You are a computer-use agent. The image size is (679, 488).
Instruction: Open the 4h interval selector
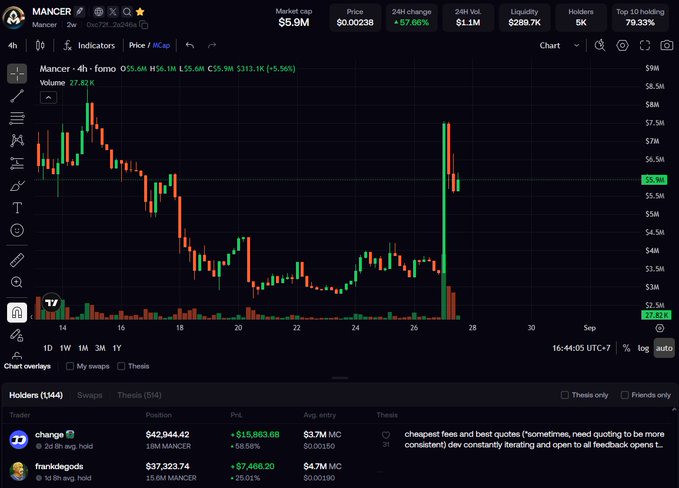tap(13, 45)
